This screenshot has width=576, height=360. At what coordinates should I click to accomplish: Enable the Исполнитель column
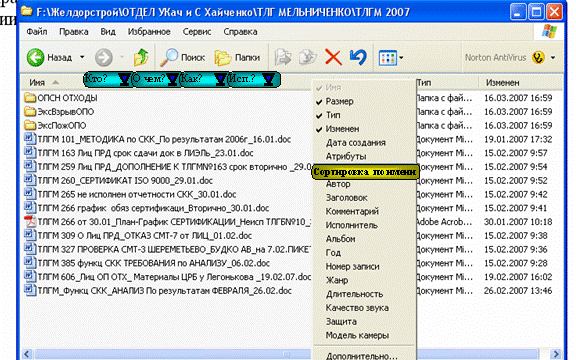[352, 225]
